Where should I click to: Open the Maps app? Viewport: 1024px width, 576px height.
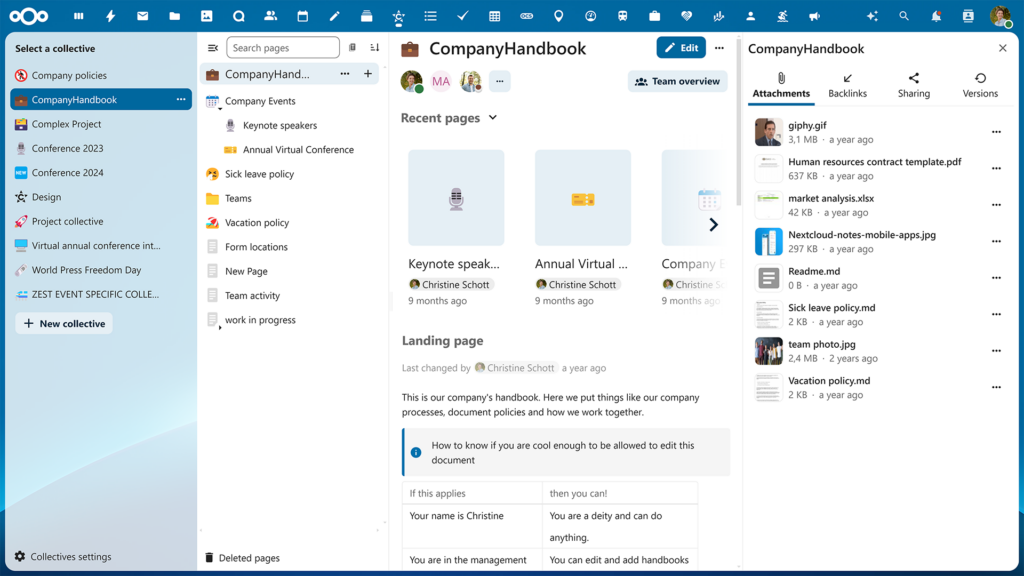tap(559, 15)
